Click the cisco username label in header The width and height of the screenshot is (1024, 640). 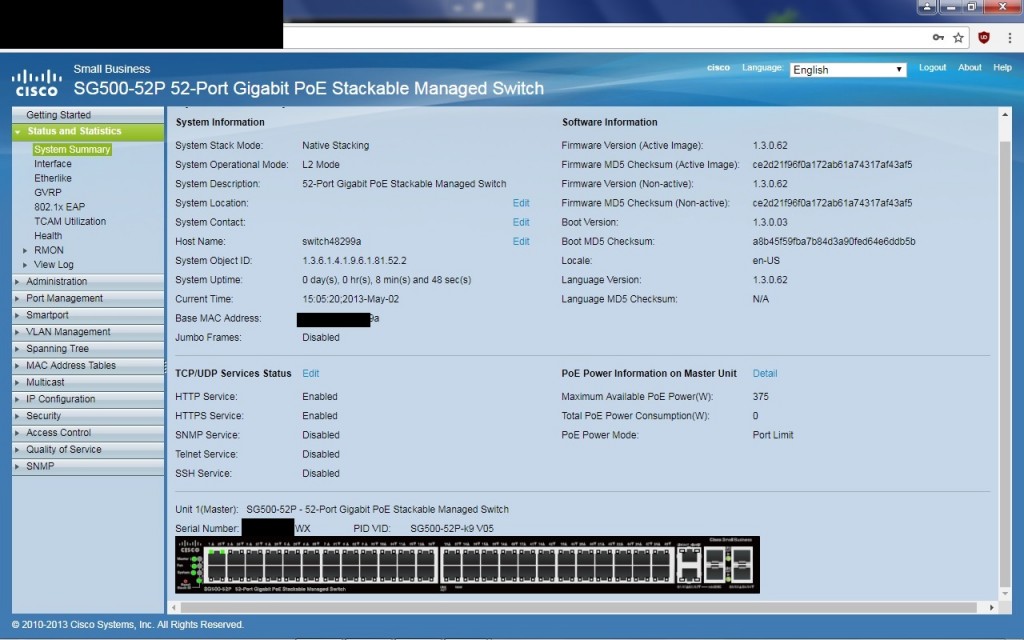718,67
